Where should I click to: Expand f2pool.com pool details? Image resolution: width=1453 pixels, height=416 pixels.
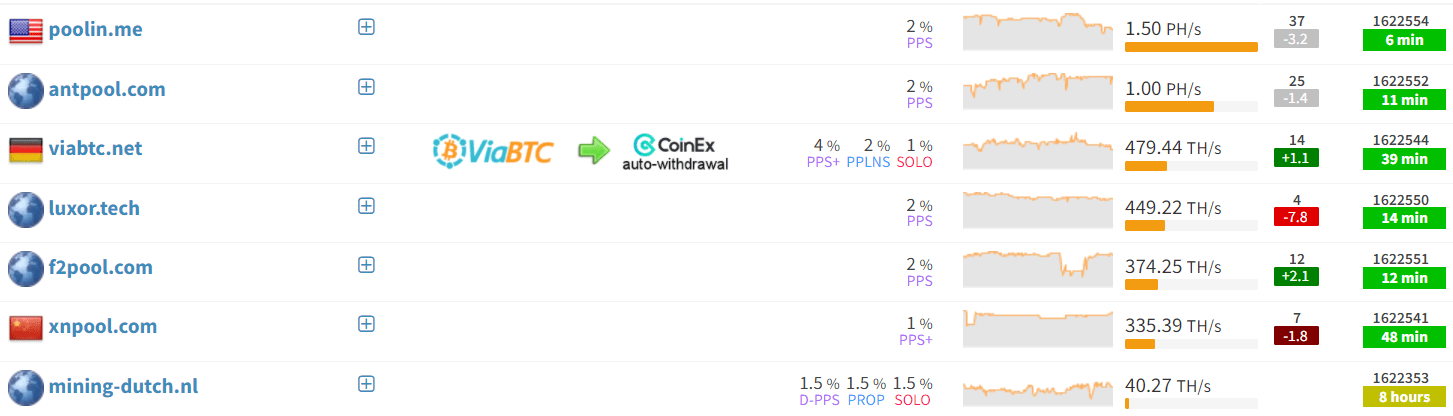pyautogui.click(x=366, y=265)
